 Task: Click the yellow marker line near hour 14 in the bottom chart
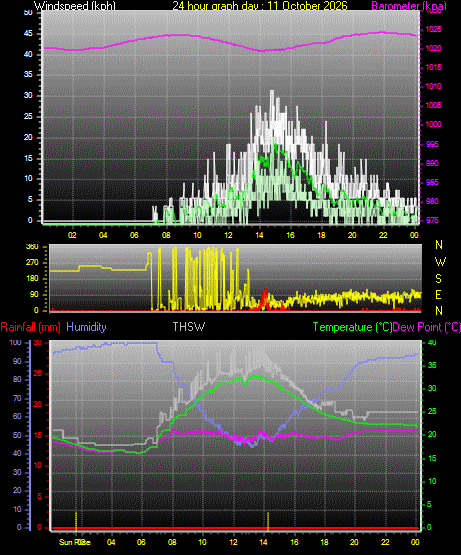pyautogui.click(x=268, y=521)
